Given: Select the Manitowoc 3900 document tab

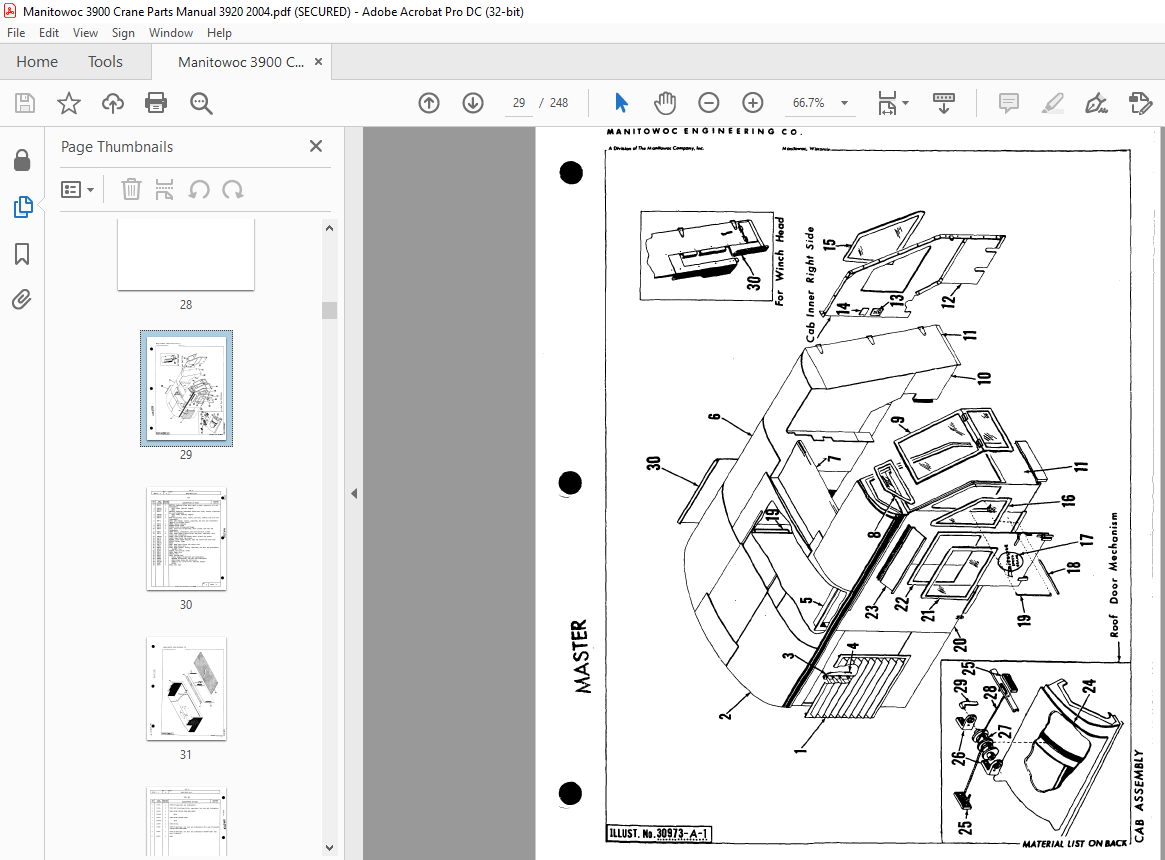Looking at the screenshot, I should pos(241,62).
